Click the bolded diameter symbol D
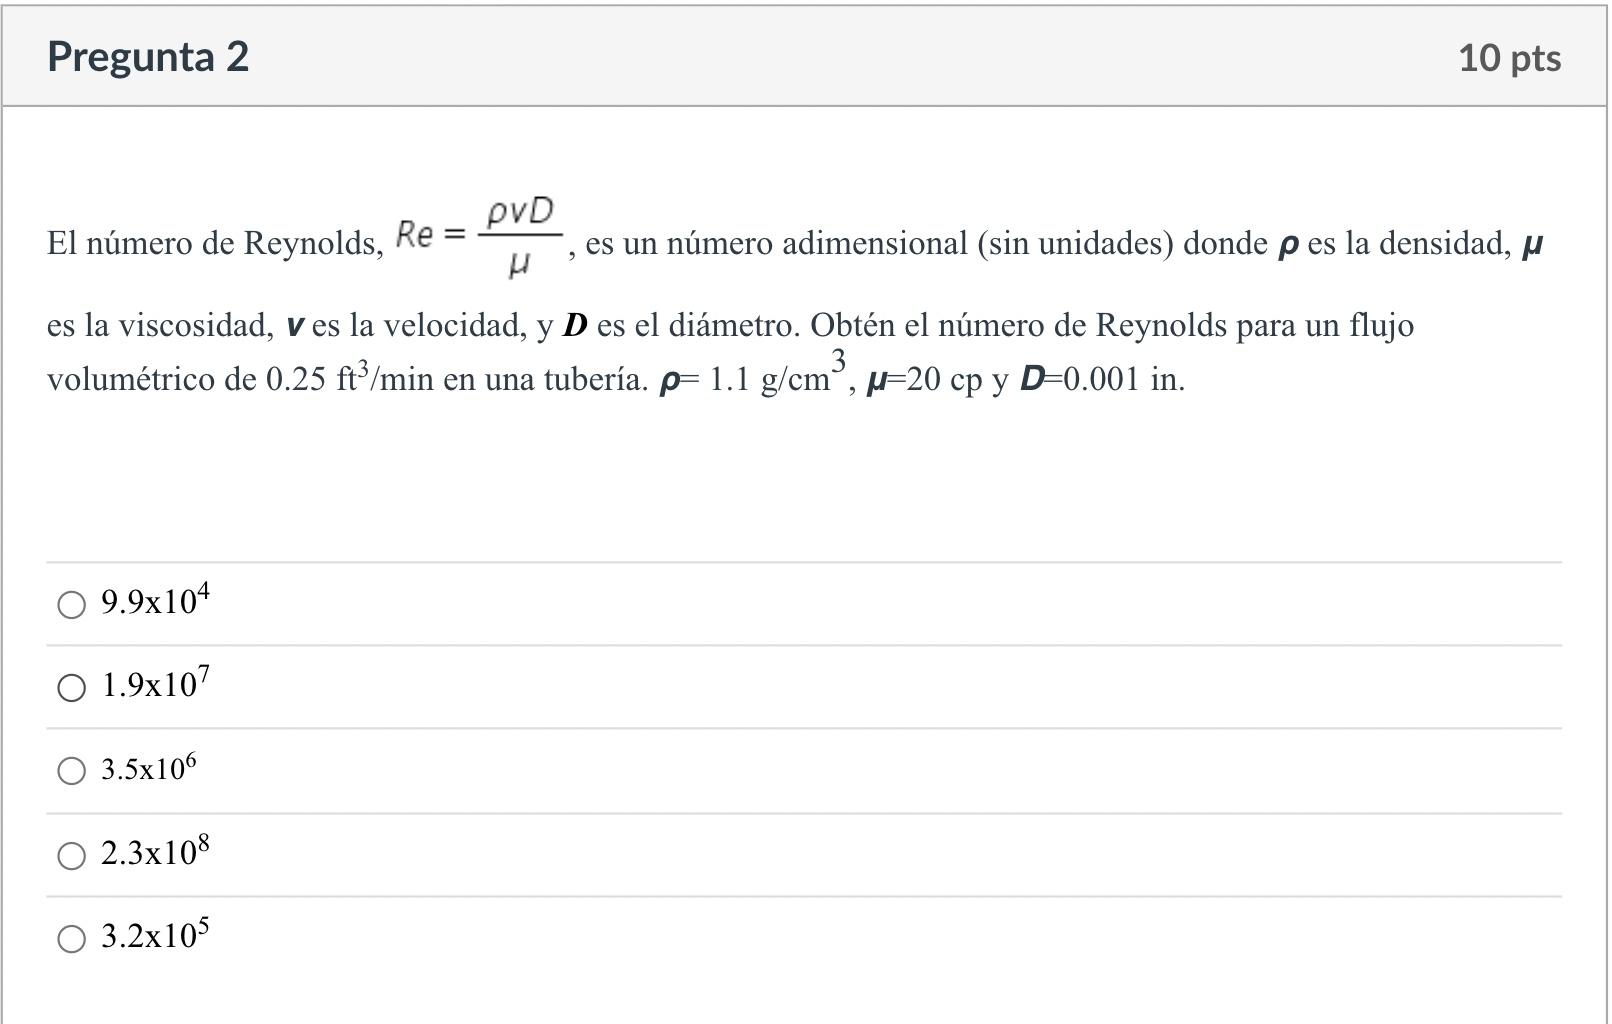Screen dimensions: 1612x1024 click(x=576, y=322)
